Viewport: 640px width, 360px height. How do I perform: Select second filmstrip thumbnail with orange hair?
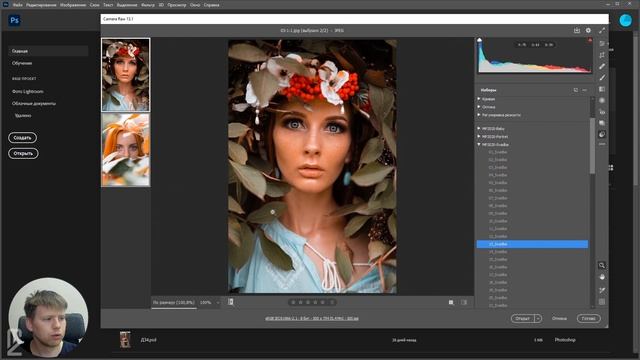click(x=126, y=150)
